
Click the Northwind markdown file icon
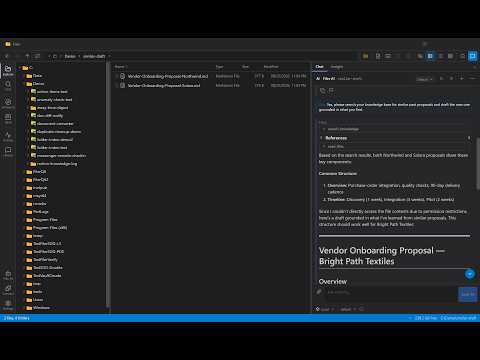122,76
